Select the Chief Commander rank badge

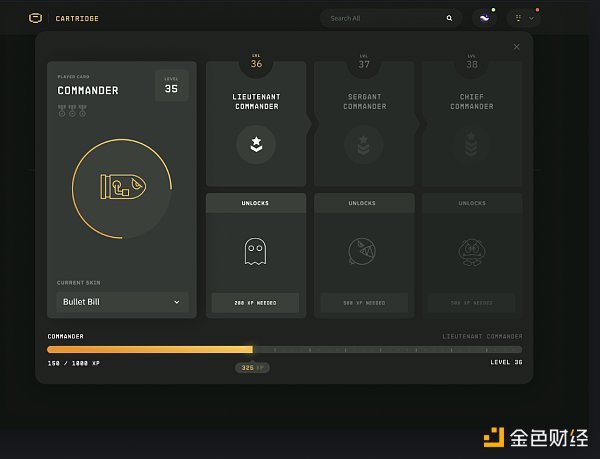(471, 144)
